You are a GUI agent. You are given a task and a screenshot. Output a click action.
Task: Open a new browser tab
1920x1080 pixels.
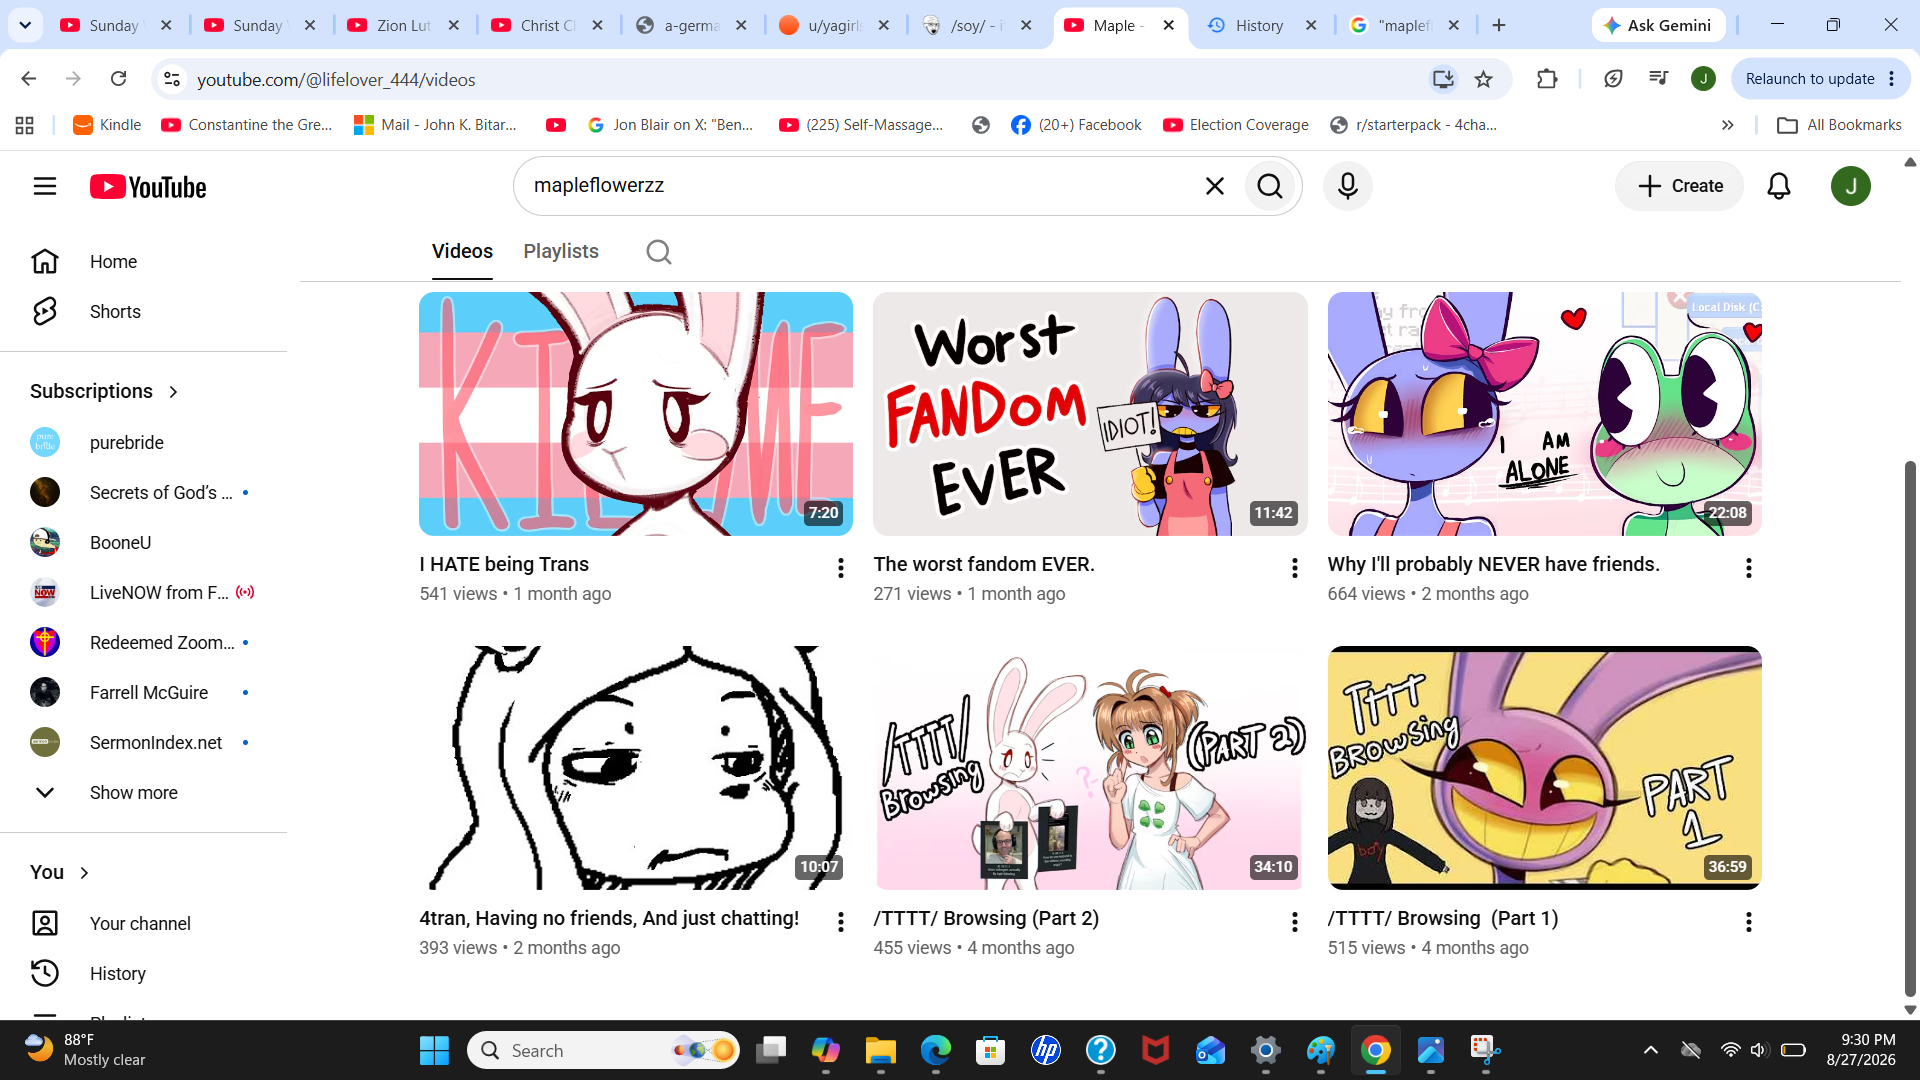pyautogui.click(x=1498, y=26)
